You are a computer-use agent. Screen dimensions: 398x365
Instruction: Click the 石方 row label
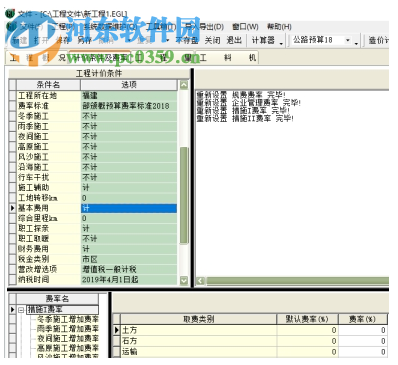pos(129,341)
